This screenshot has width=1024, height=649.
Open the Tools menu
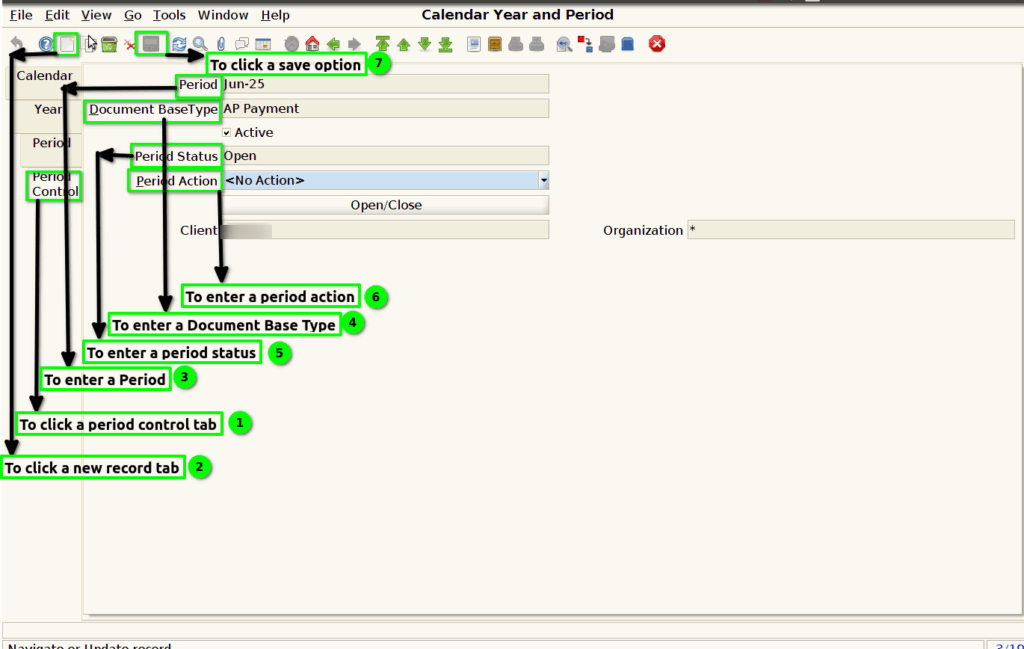(x=169, y=14)
